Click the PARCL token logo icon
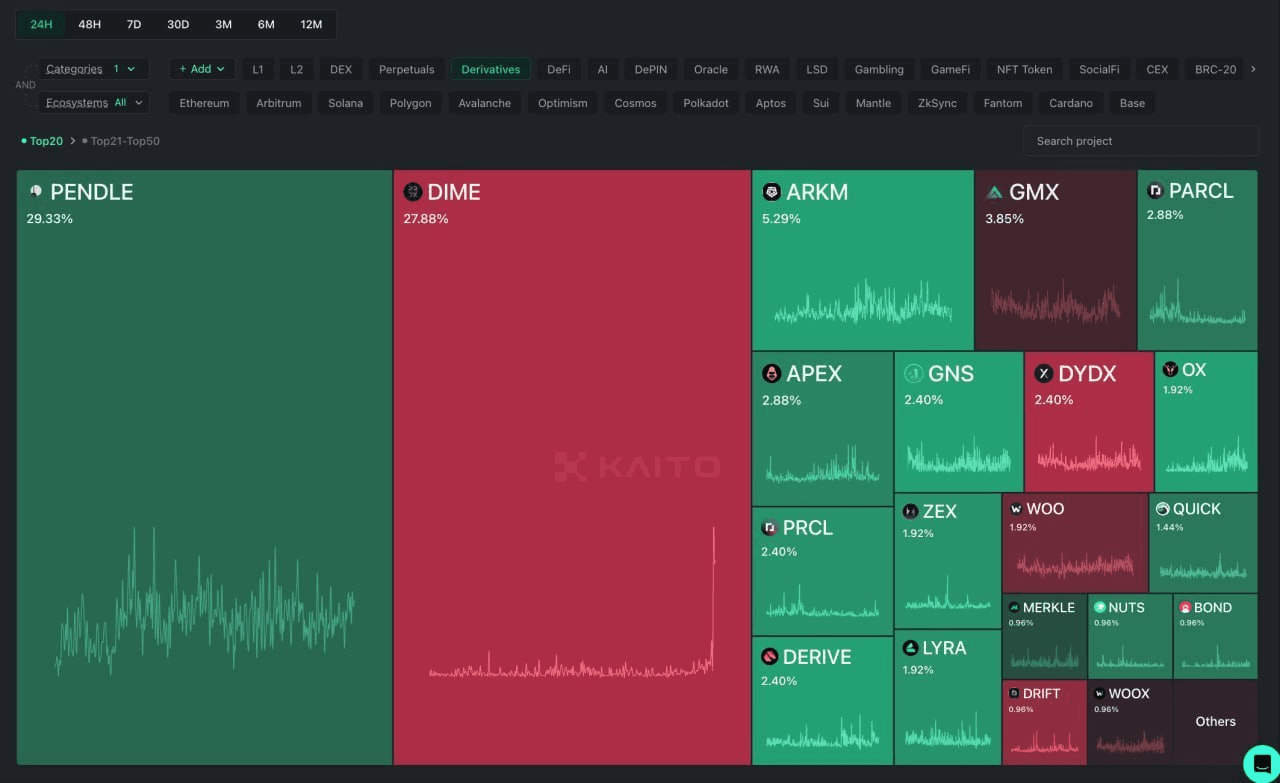 1155,190
